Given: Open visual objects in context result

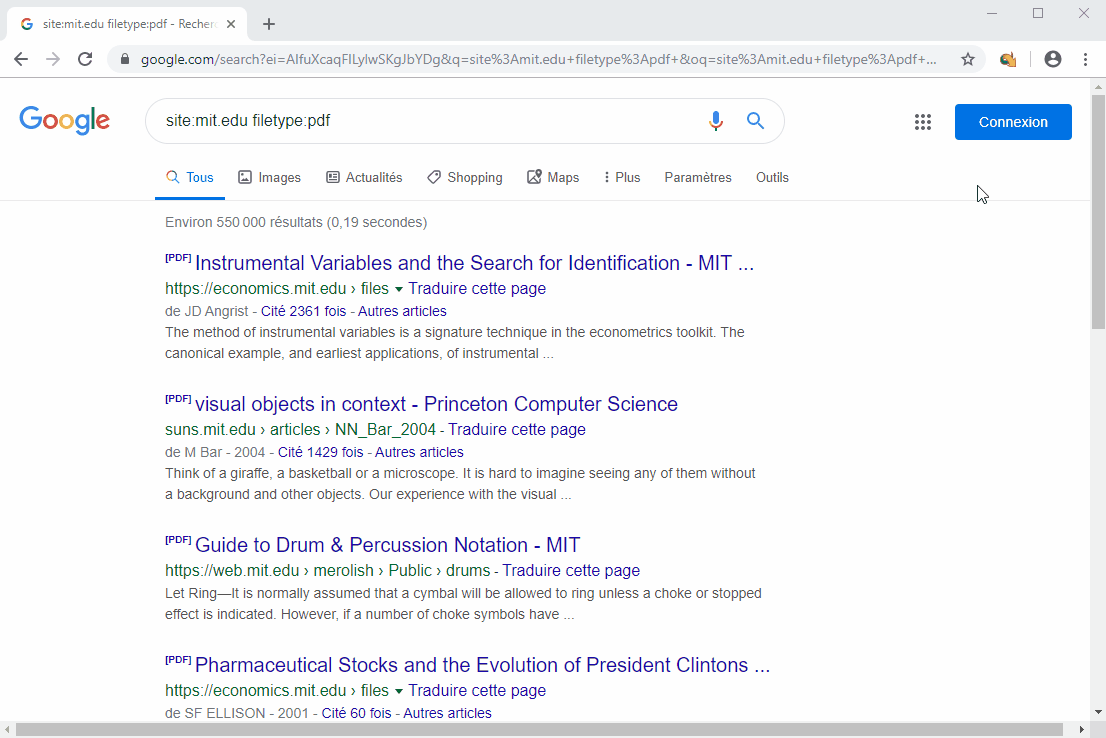Looking at the screenshot, I should tap(436, 404).
